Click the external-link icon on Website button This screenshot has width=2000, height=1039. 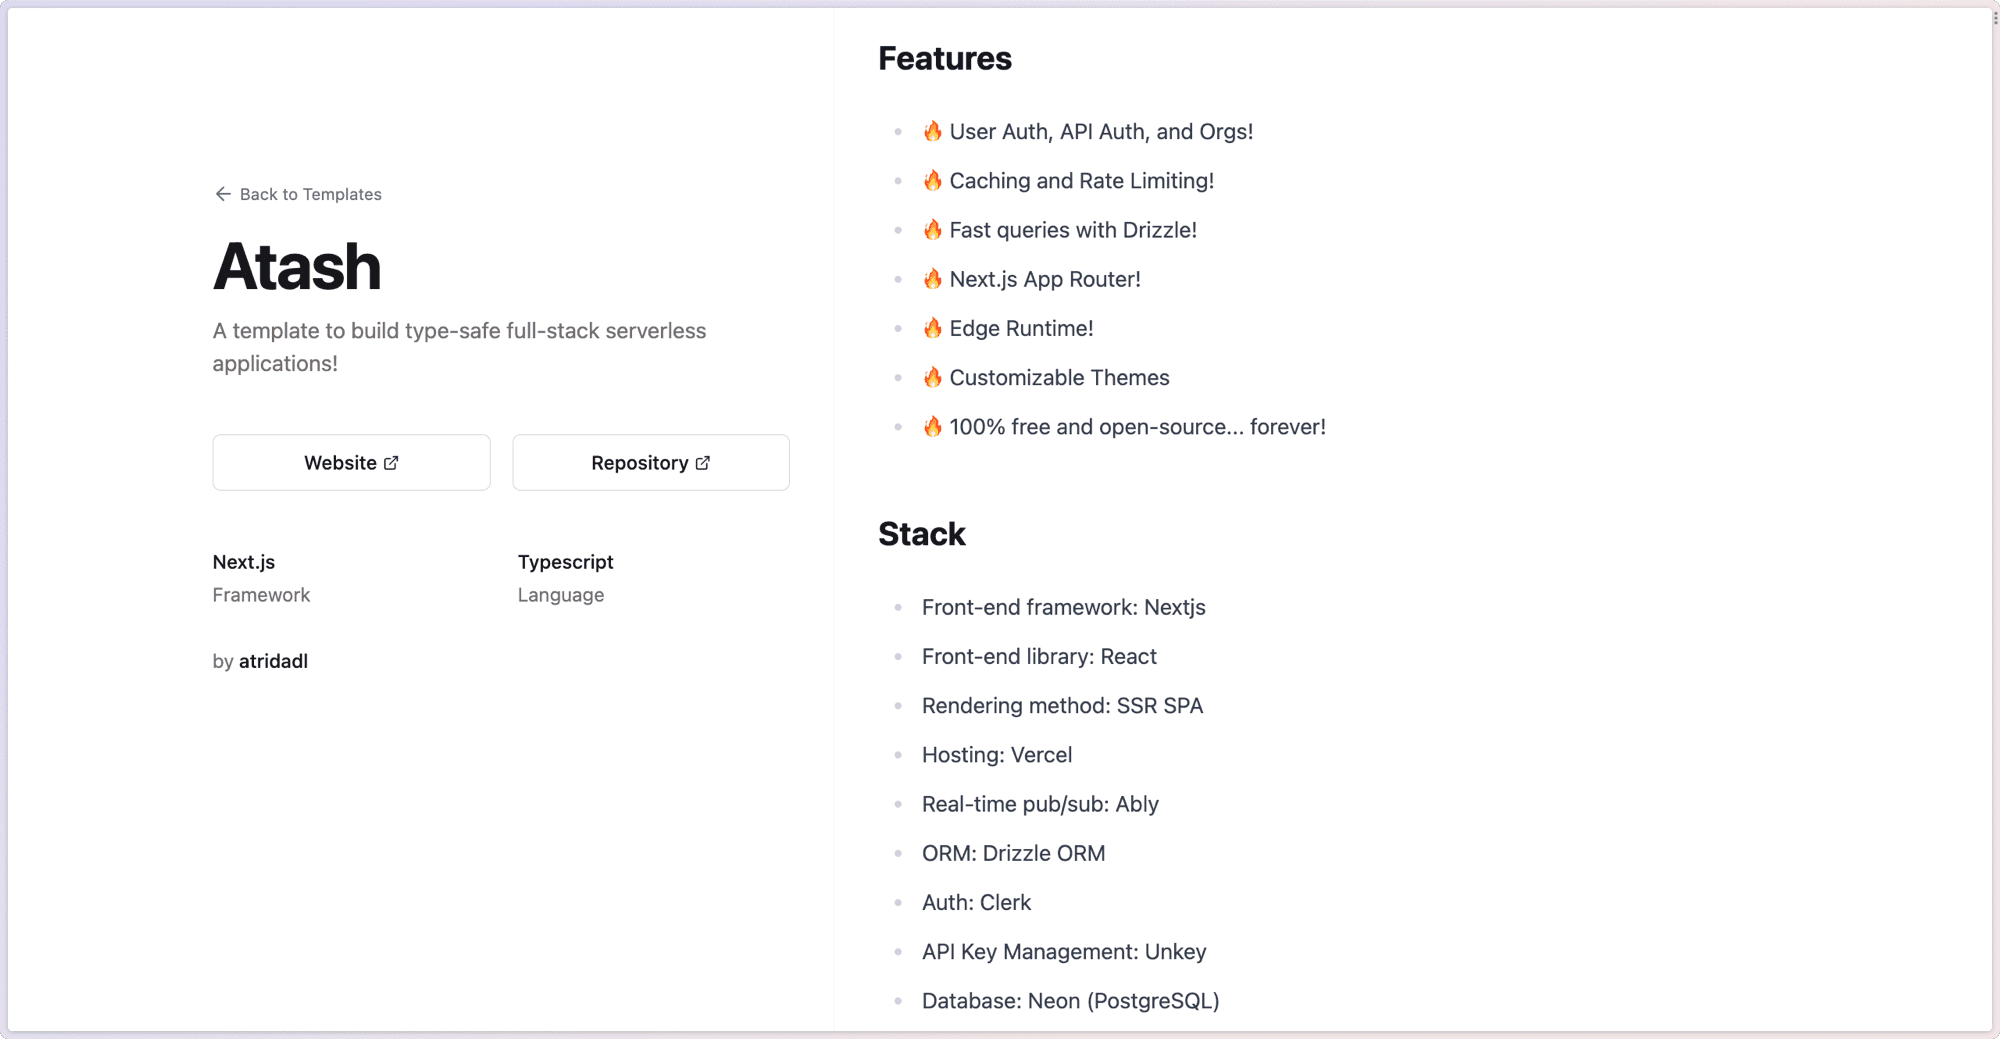(x=391, y=463)
